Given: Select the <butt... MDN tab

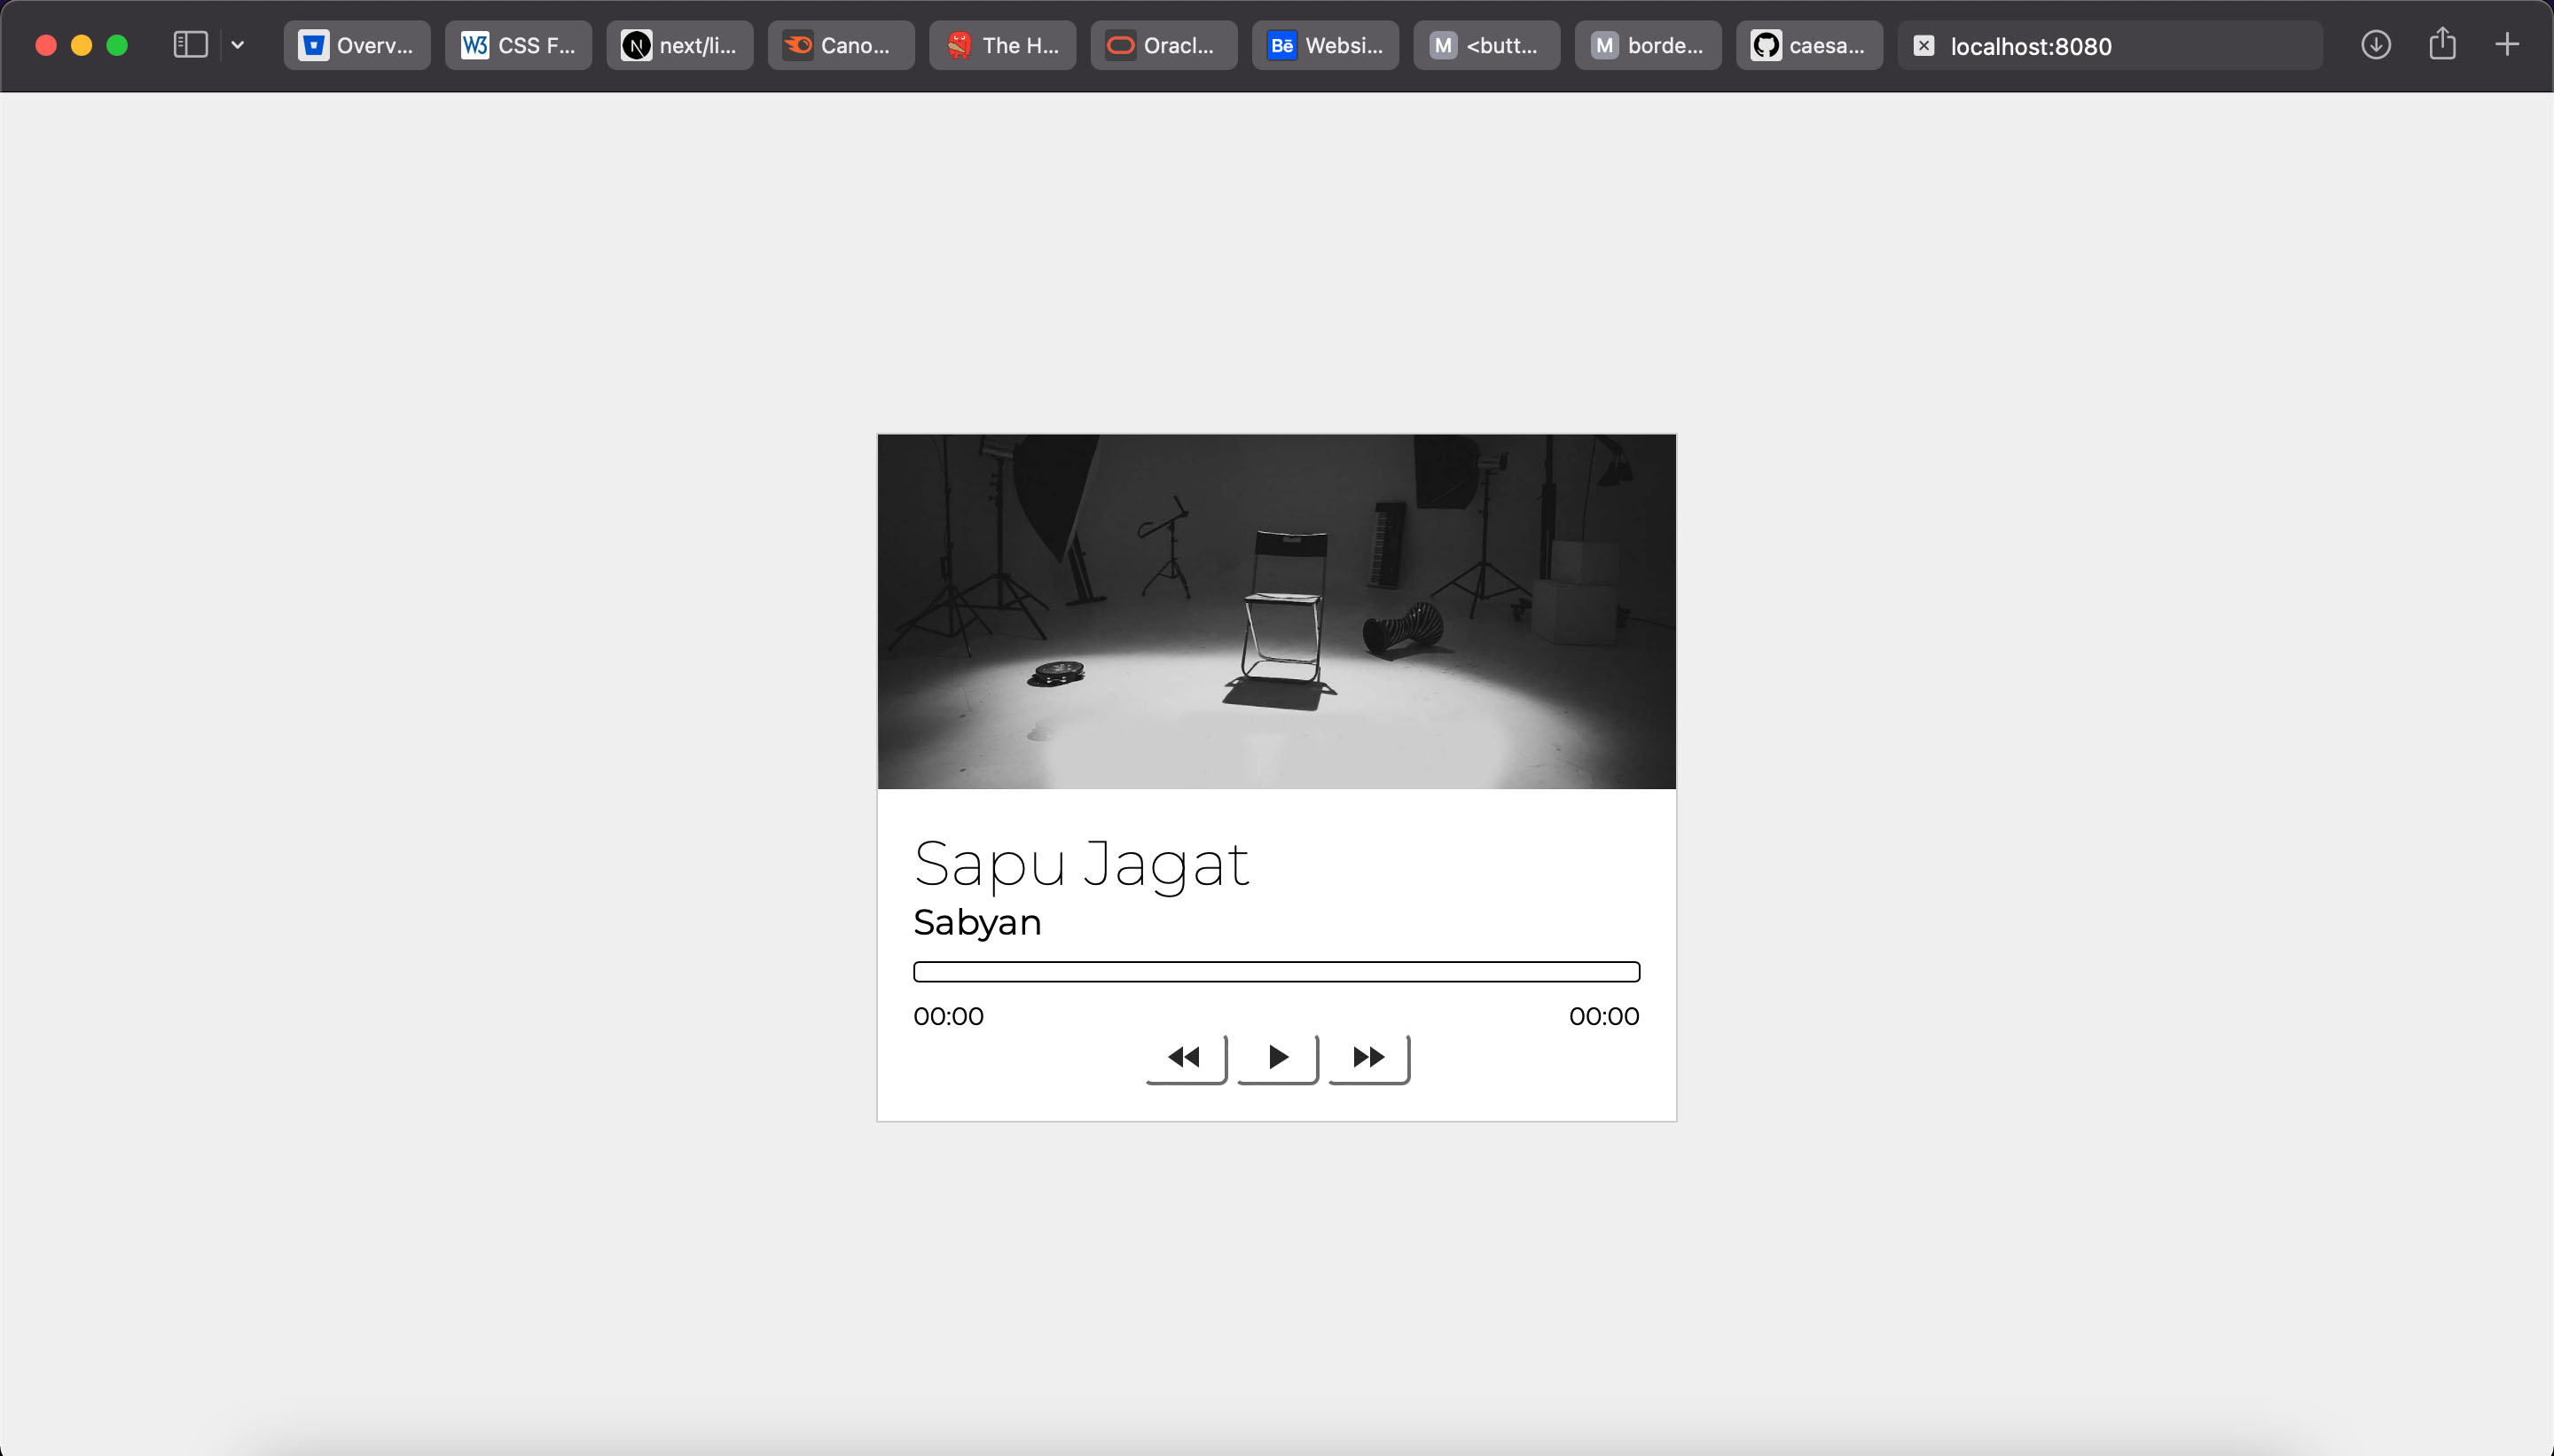Looking at the screenshot, I should click(1486, 45).
